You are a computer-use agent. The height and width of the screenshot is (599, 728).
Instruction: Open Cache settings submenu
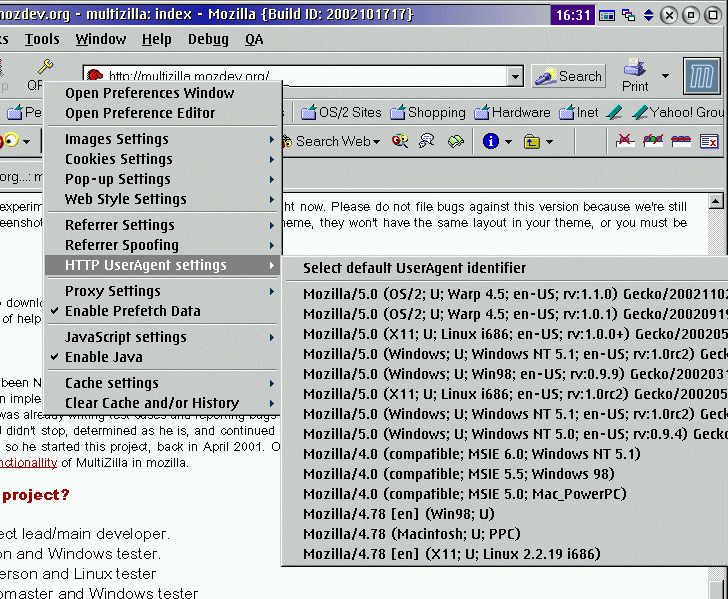[163, 383]
